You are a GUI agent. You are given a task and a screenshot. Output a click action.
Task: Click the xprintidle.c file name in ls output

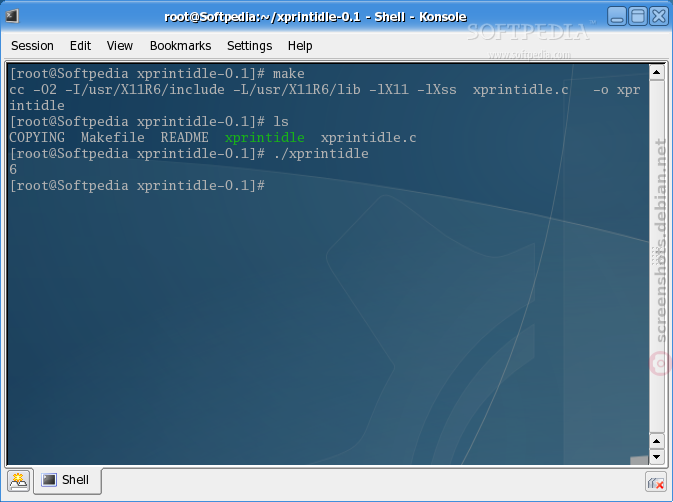click(368, 138)
